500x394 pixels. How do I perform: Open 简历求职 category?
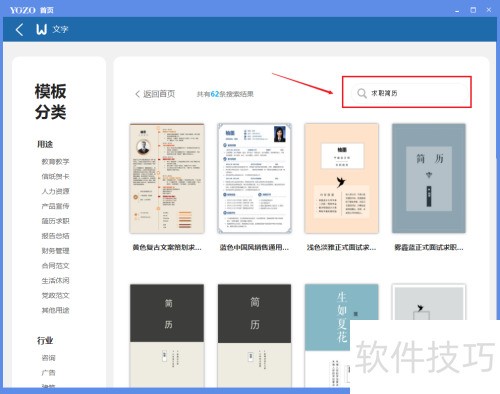click(x=55, y=221)
